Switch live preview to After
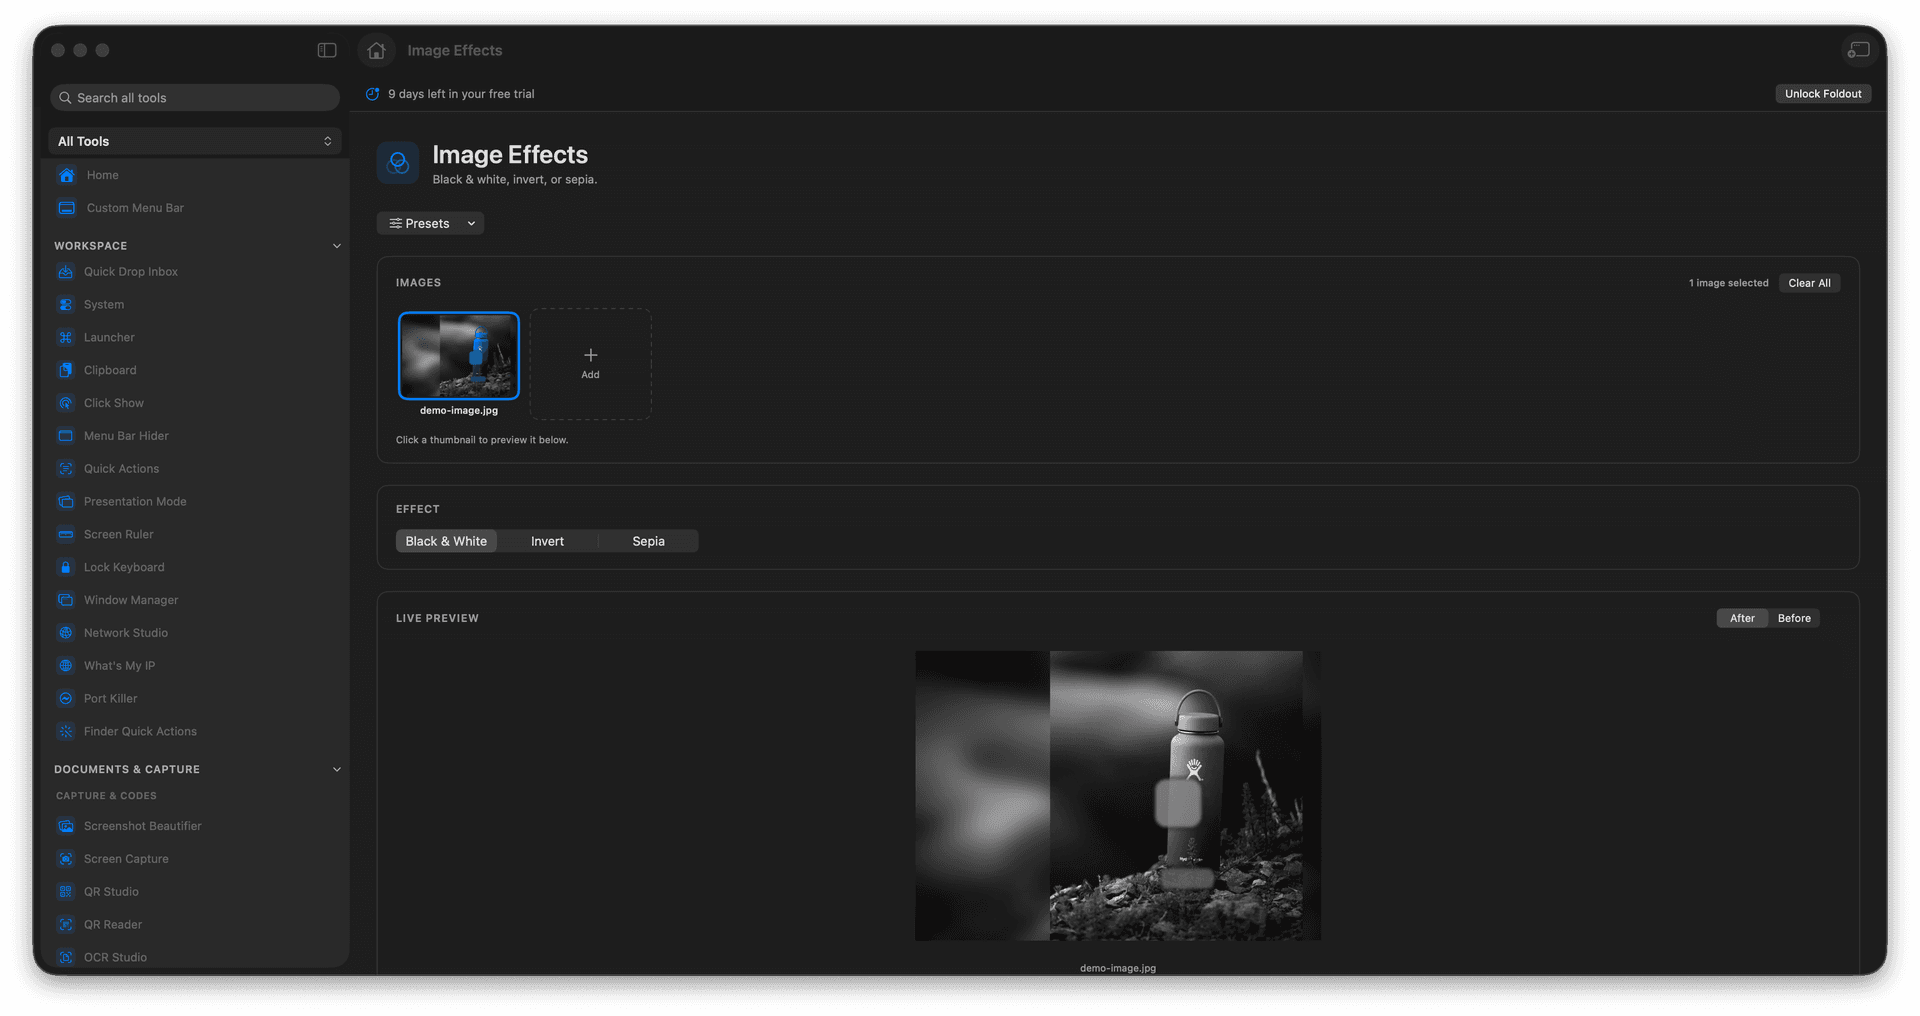 [x=1742, y=618]
